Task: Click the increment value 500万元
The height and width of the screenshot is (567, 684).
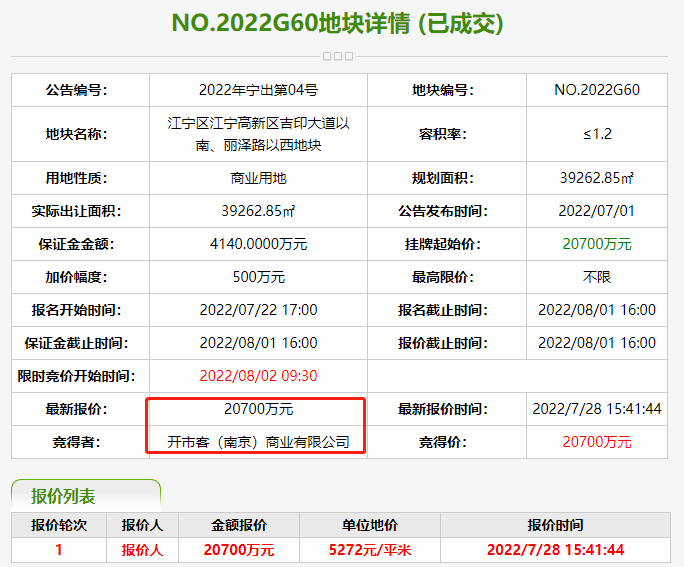Action: pyautogui.click(x=258, y=277)
